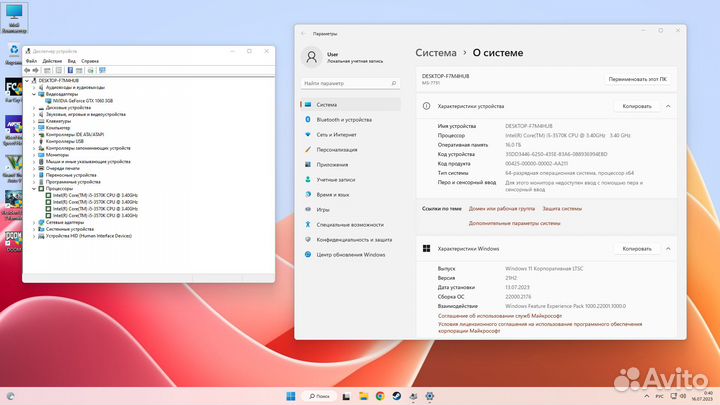Open the Recycle Bin desktop icon
The image size is (720, 405).
pyautogui.click(x=14, y=54)
